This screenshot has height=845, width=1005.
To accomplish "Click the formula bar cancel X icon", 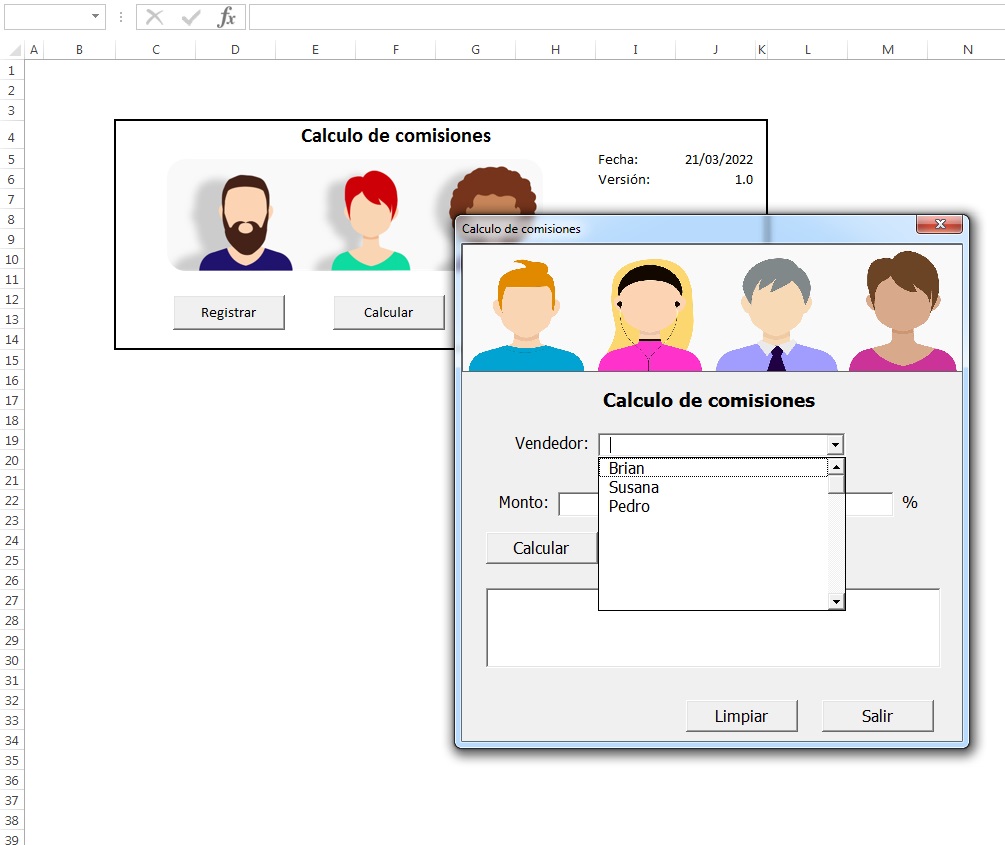I will tap(154, 17).
